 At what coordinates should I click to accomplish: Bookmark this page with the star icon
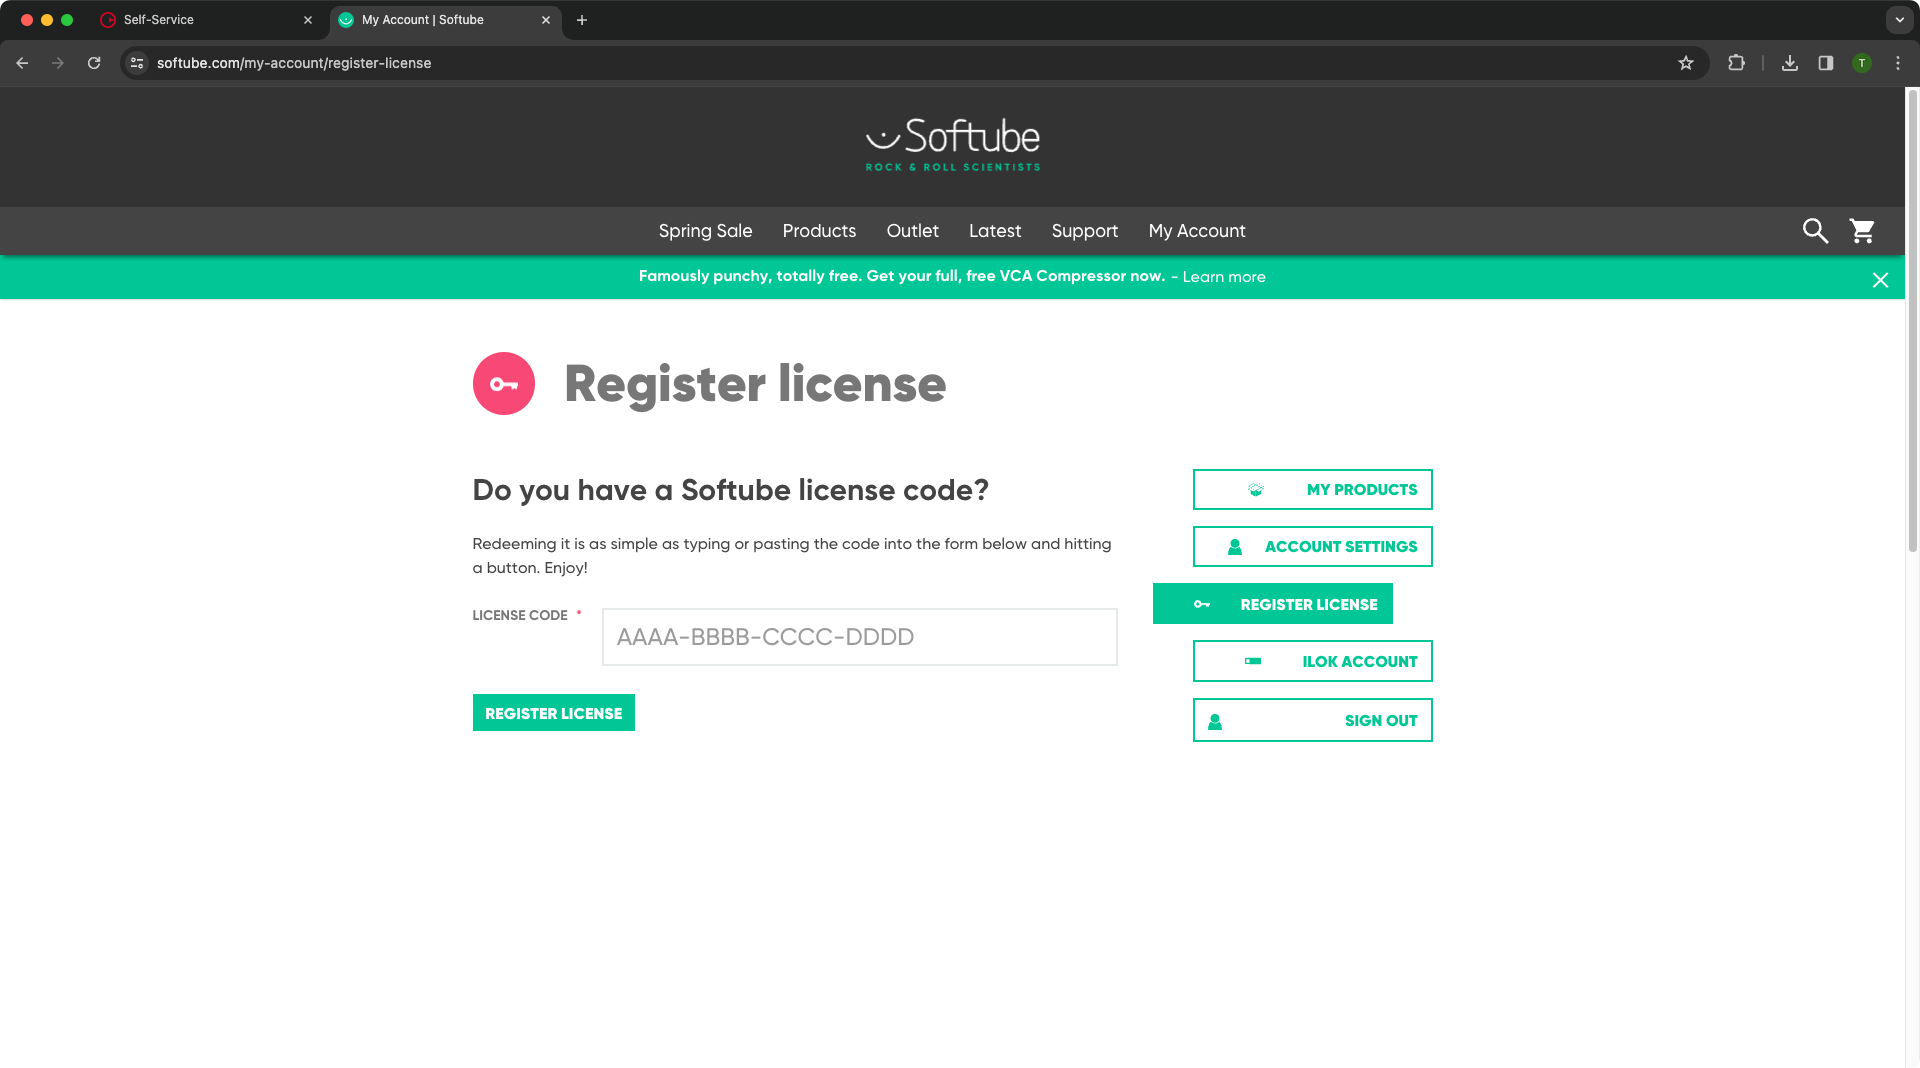(x=1686, y=63)
